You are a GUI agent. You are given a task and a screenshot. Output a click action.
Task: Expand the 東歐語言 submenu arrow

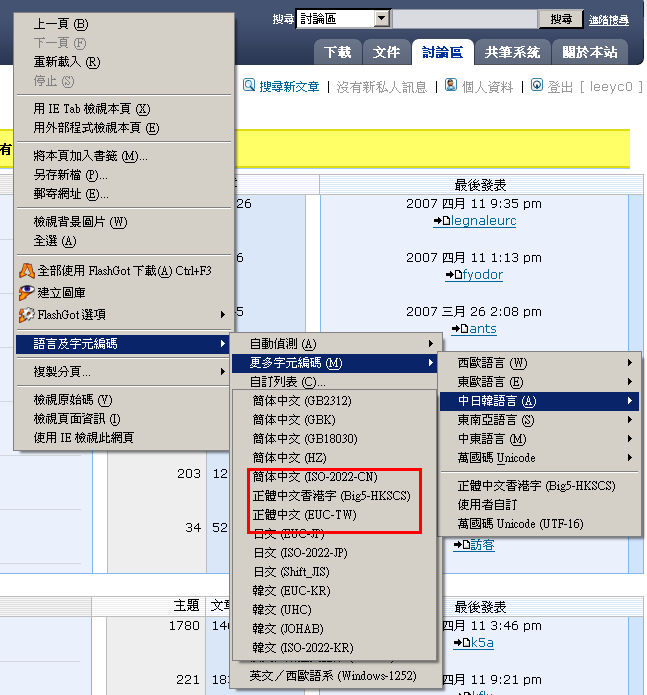coord(630,382)
